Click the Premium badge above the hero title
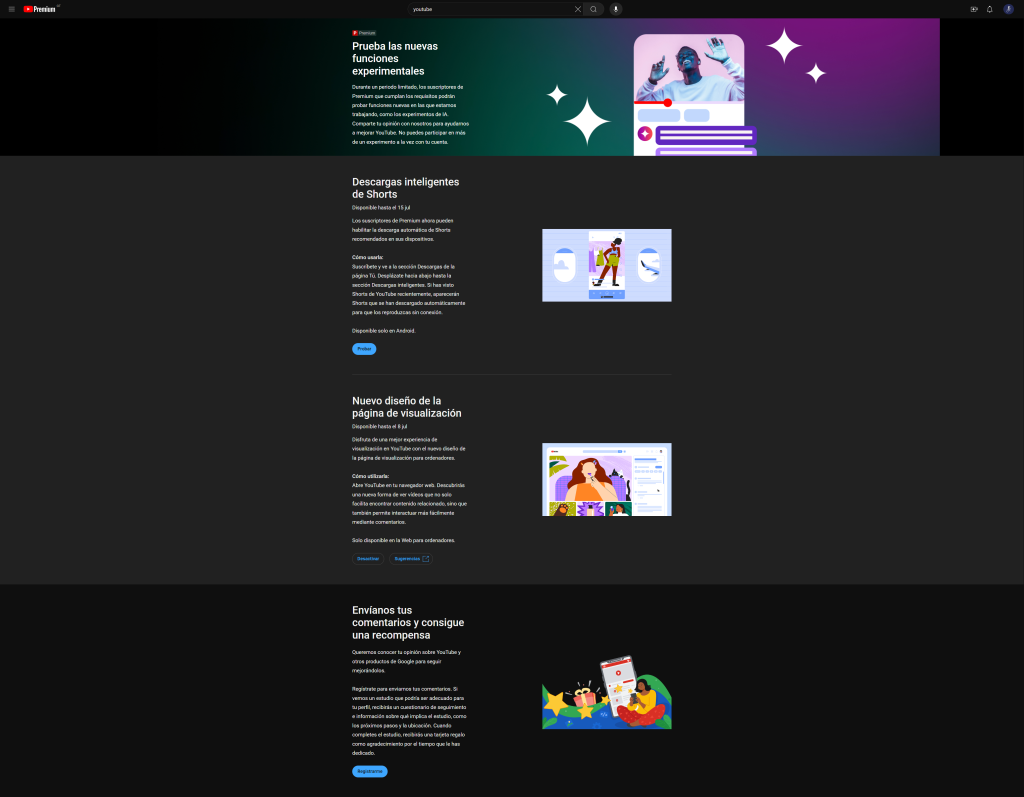 click(364, 33)
